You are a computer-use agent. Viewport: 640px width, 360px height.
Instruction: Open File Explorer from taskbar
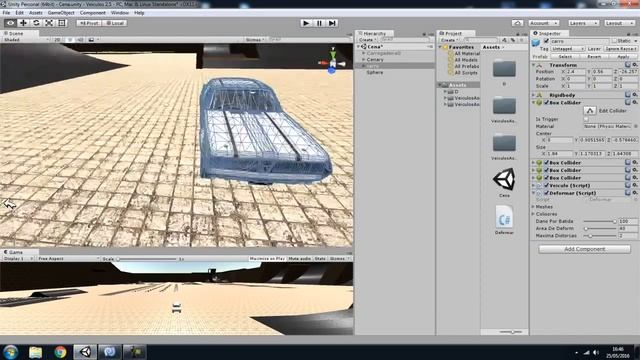tap(36, 352)
